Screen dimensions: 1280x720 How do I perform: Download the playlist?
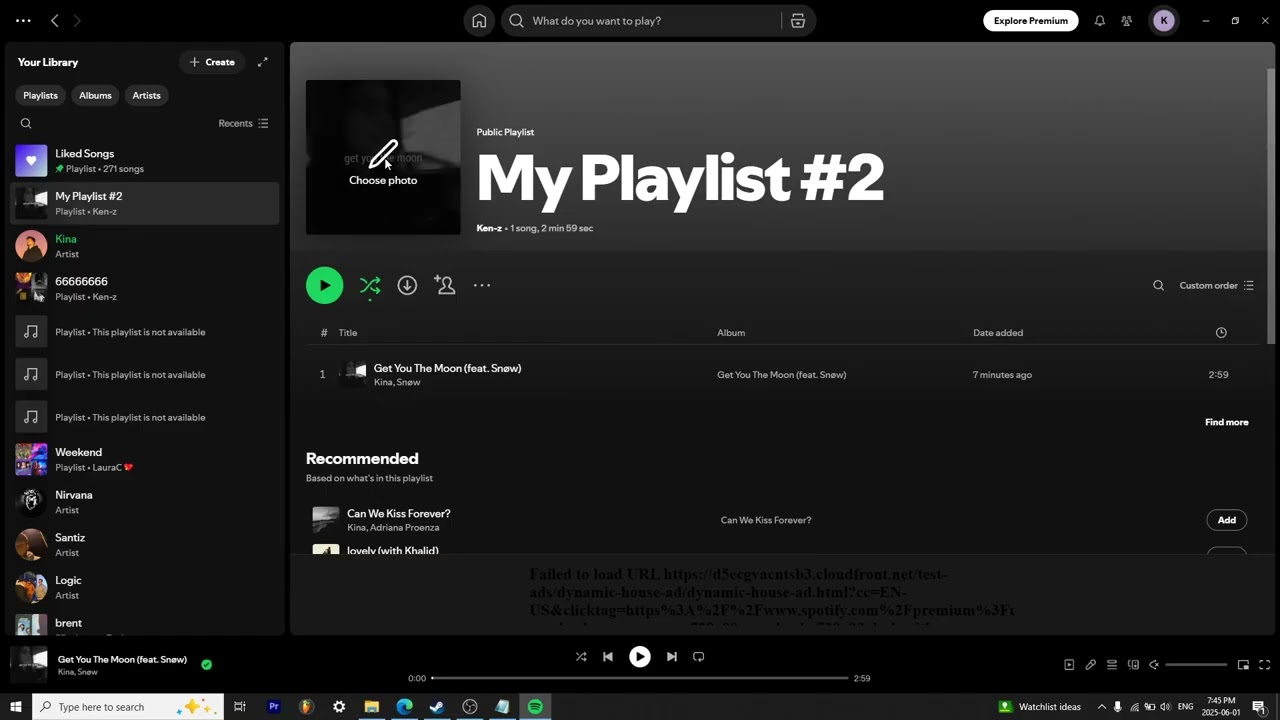click(407, 286)
